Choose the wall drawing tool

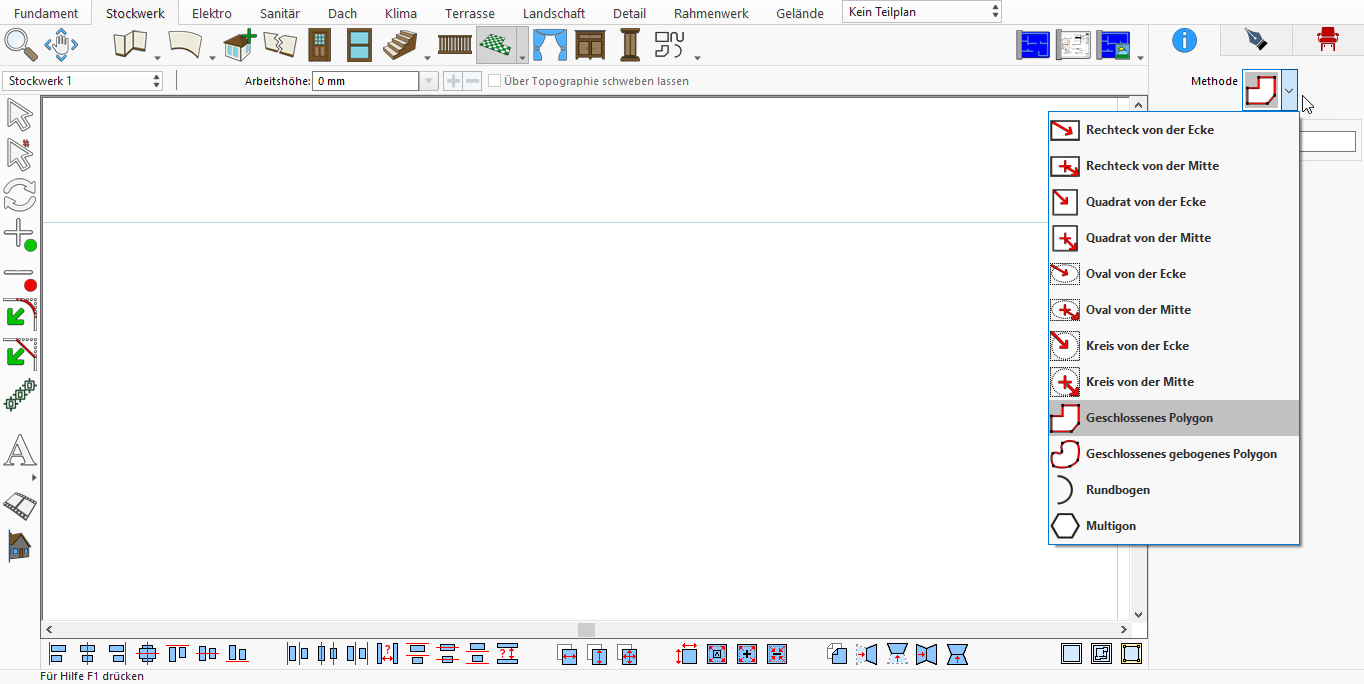pyautogui.click(x=130, y=45)
